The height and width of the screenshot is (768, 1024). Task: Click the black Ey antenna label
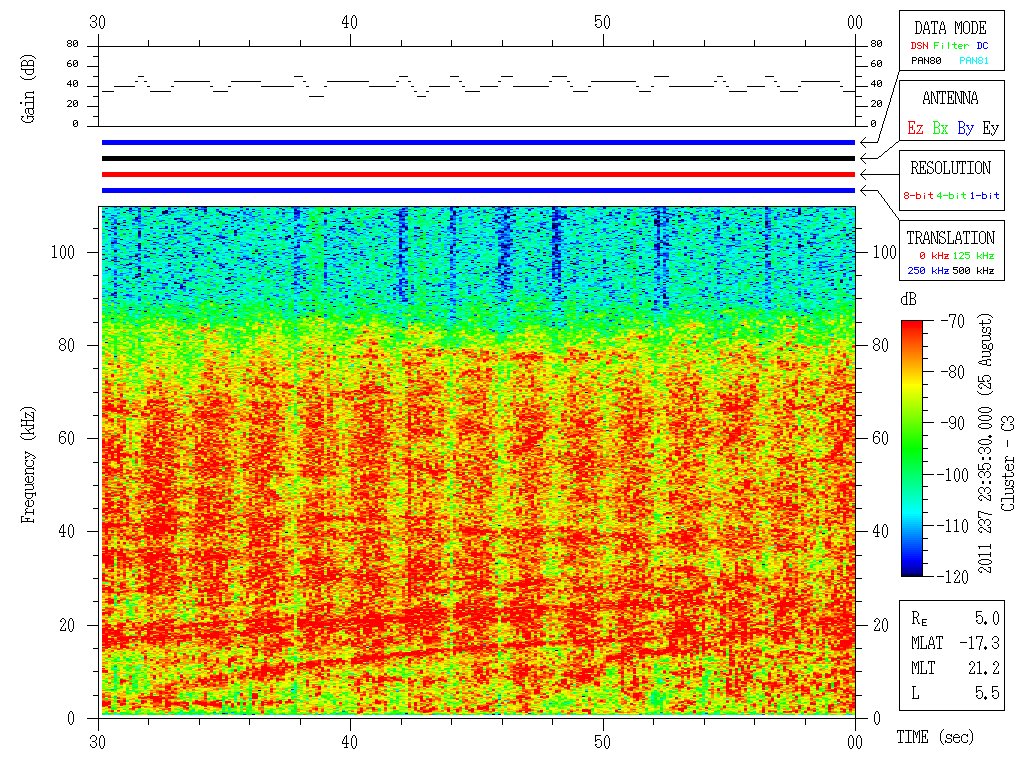coord(991,128)
